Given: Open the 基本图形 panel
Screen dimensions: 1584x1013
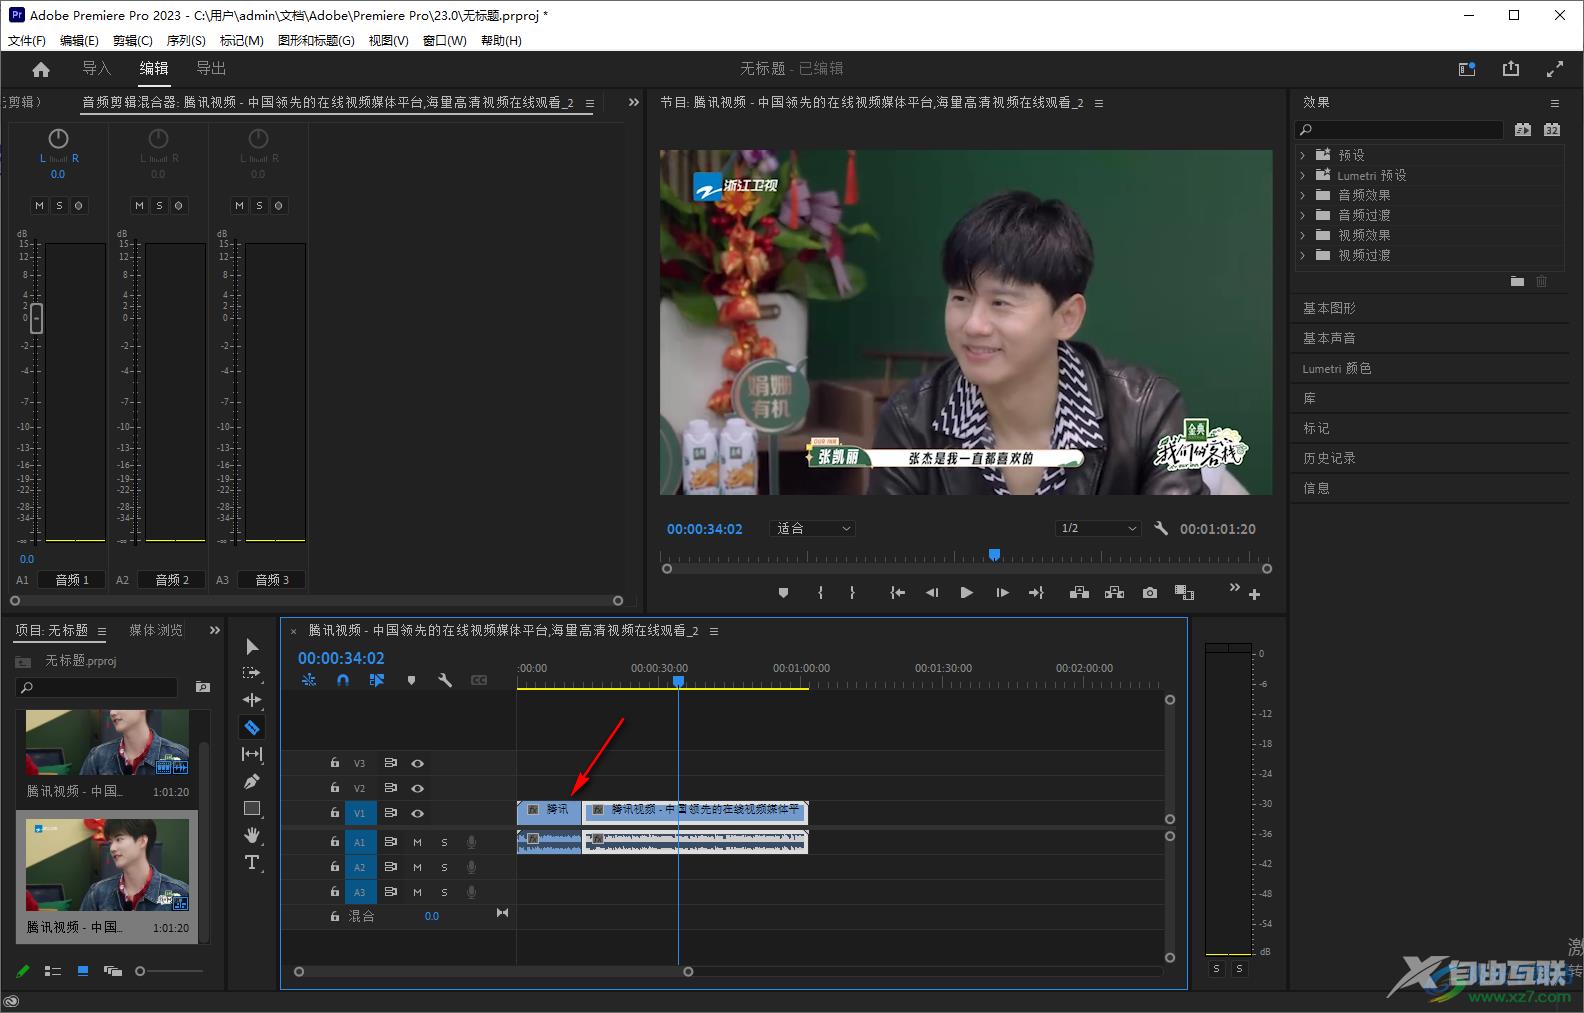Looking at the screenshot, I should [1329, 308].
